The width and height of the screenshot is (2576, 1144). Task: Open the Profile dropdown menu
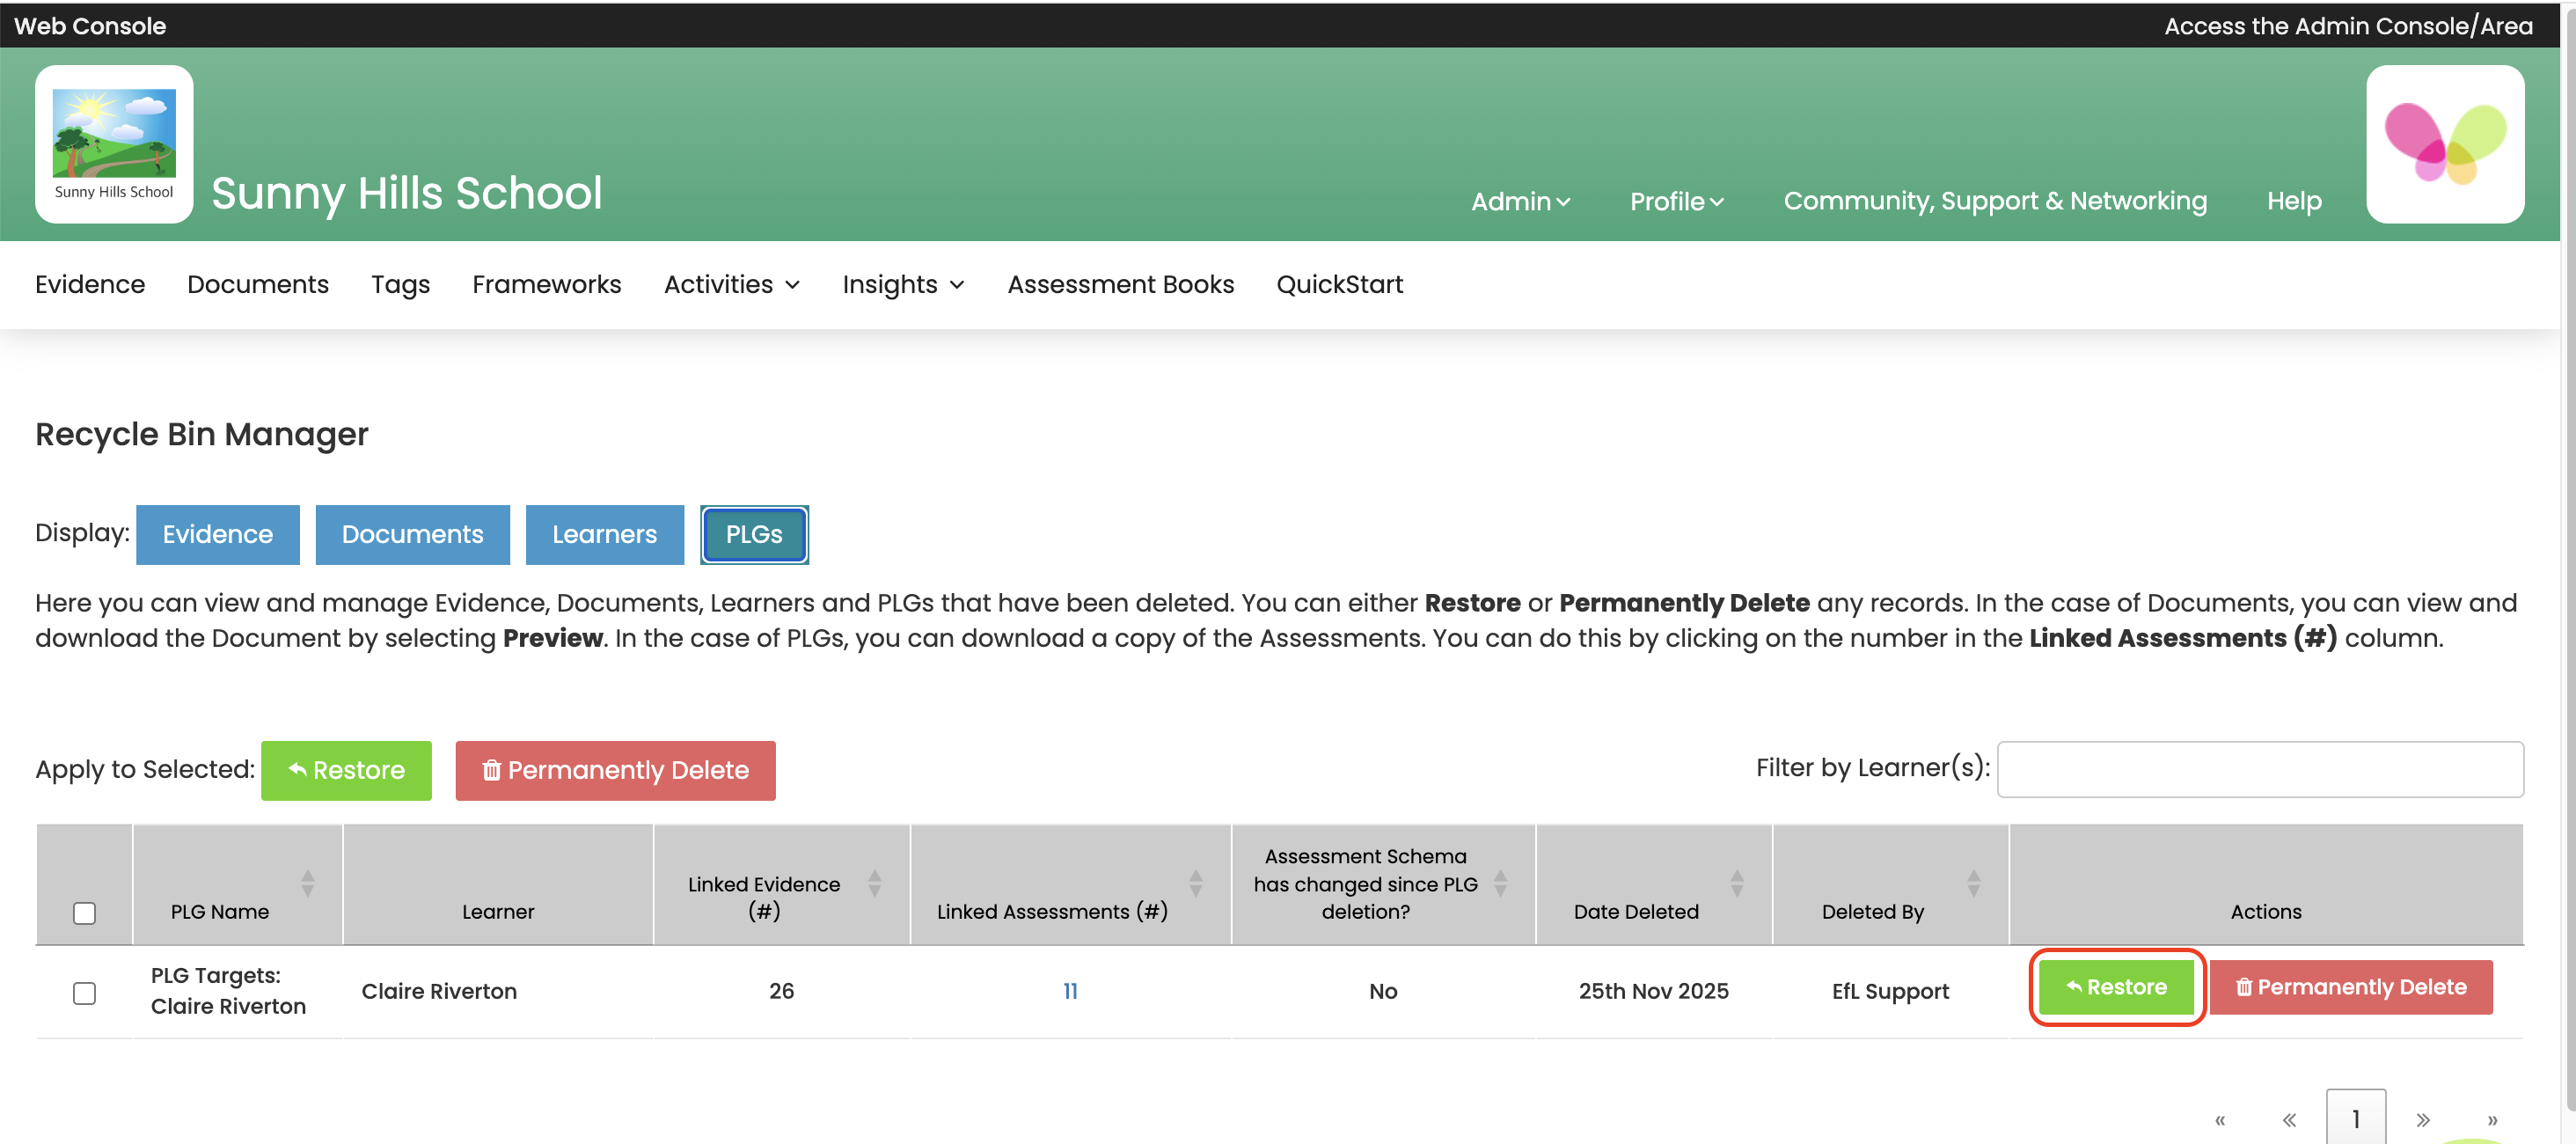tap(1676, 201)
